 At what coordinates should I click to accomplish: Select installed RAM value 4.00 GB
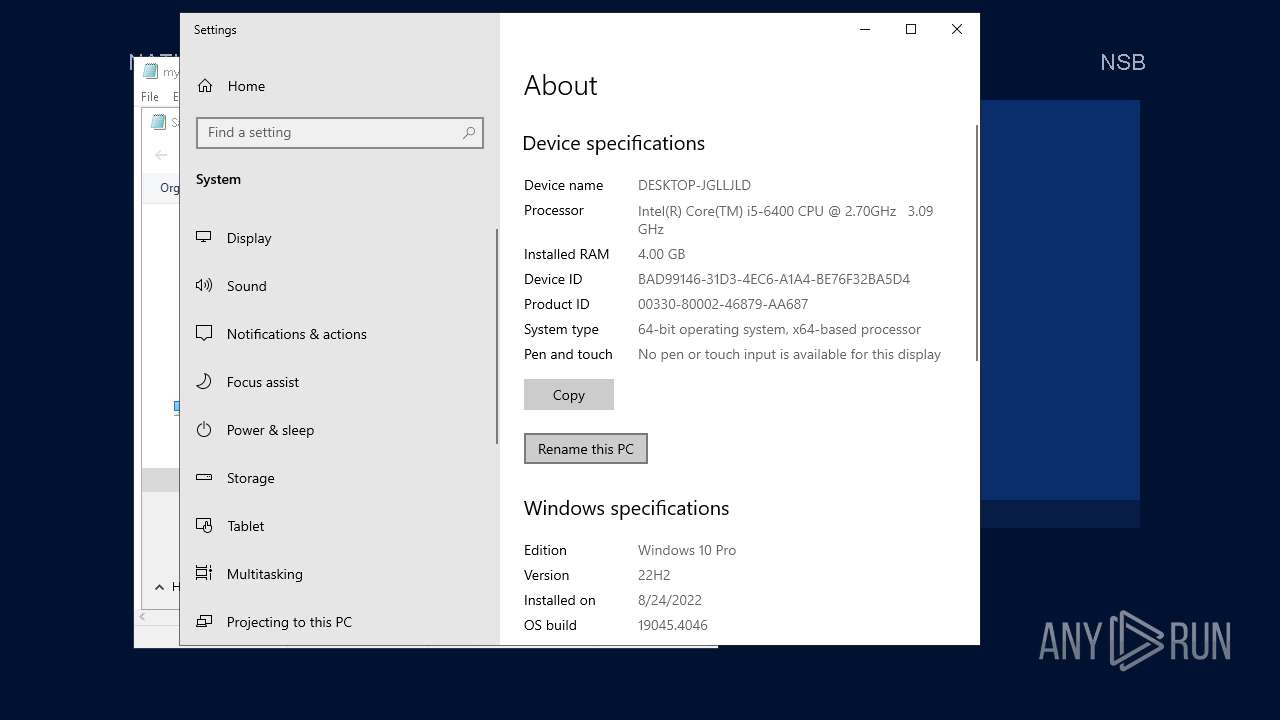click(x=661, y=254)
